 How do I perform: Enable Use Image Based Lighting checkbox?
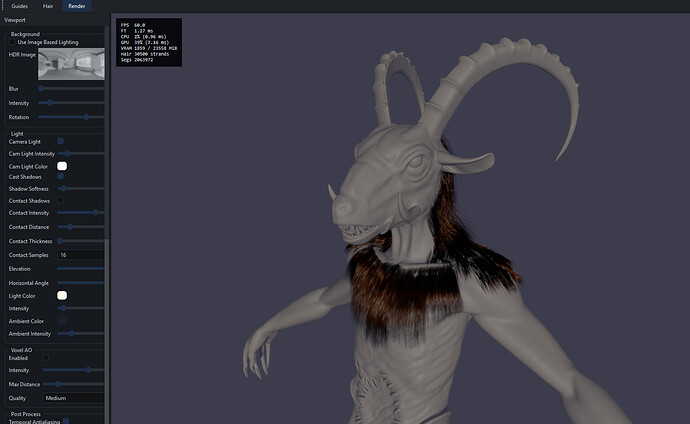coord(12,42)
